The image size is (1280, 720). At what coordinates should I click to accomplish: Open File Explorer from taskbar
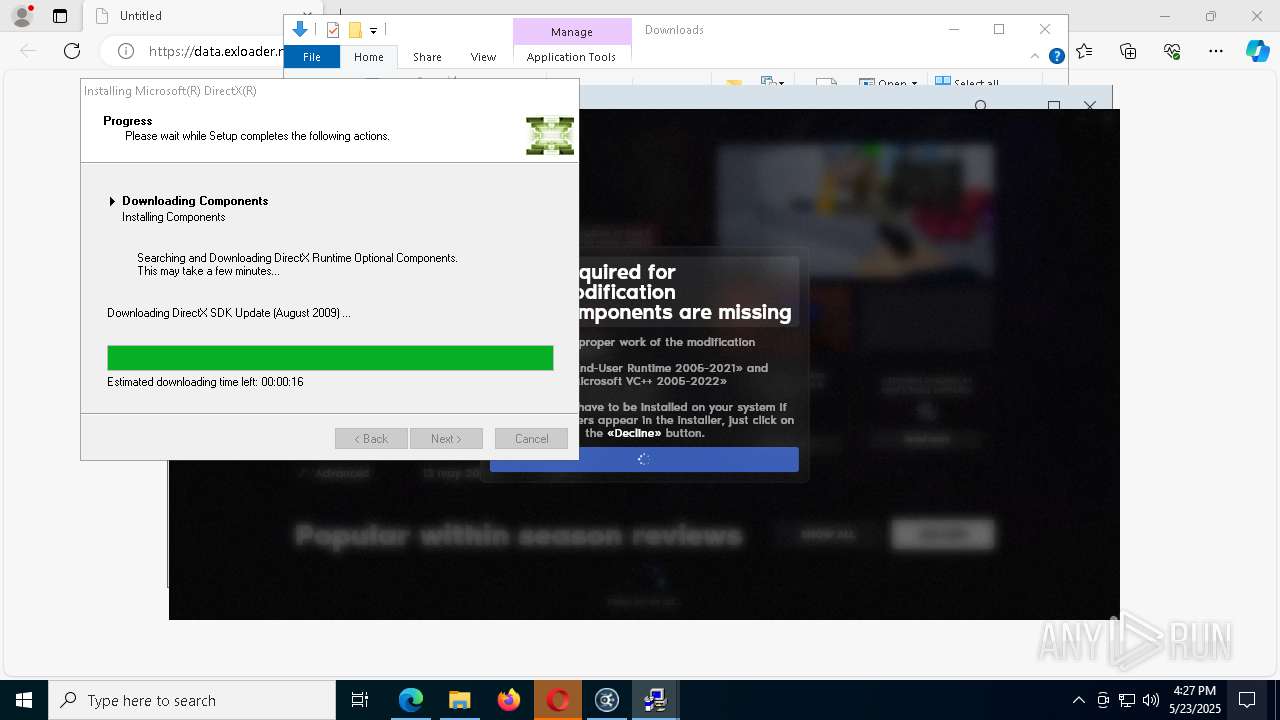460,700
